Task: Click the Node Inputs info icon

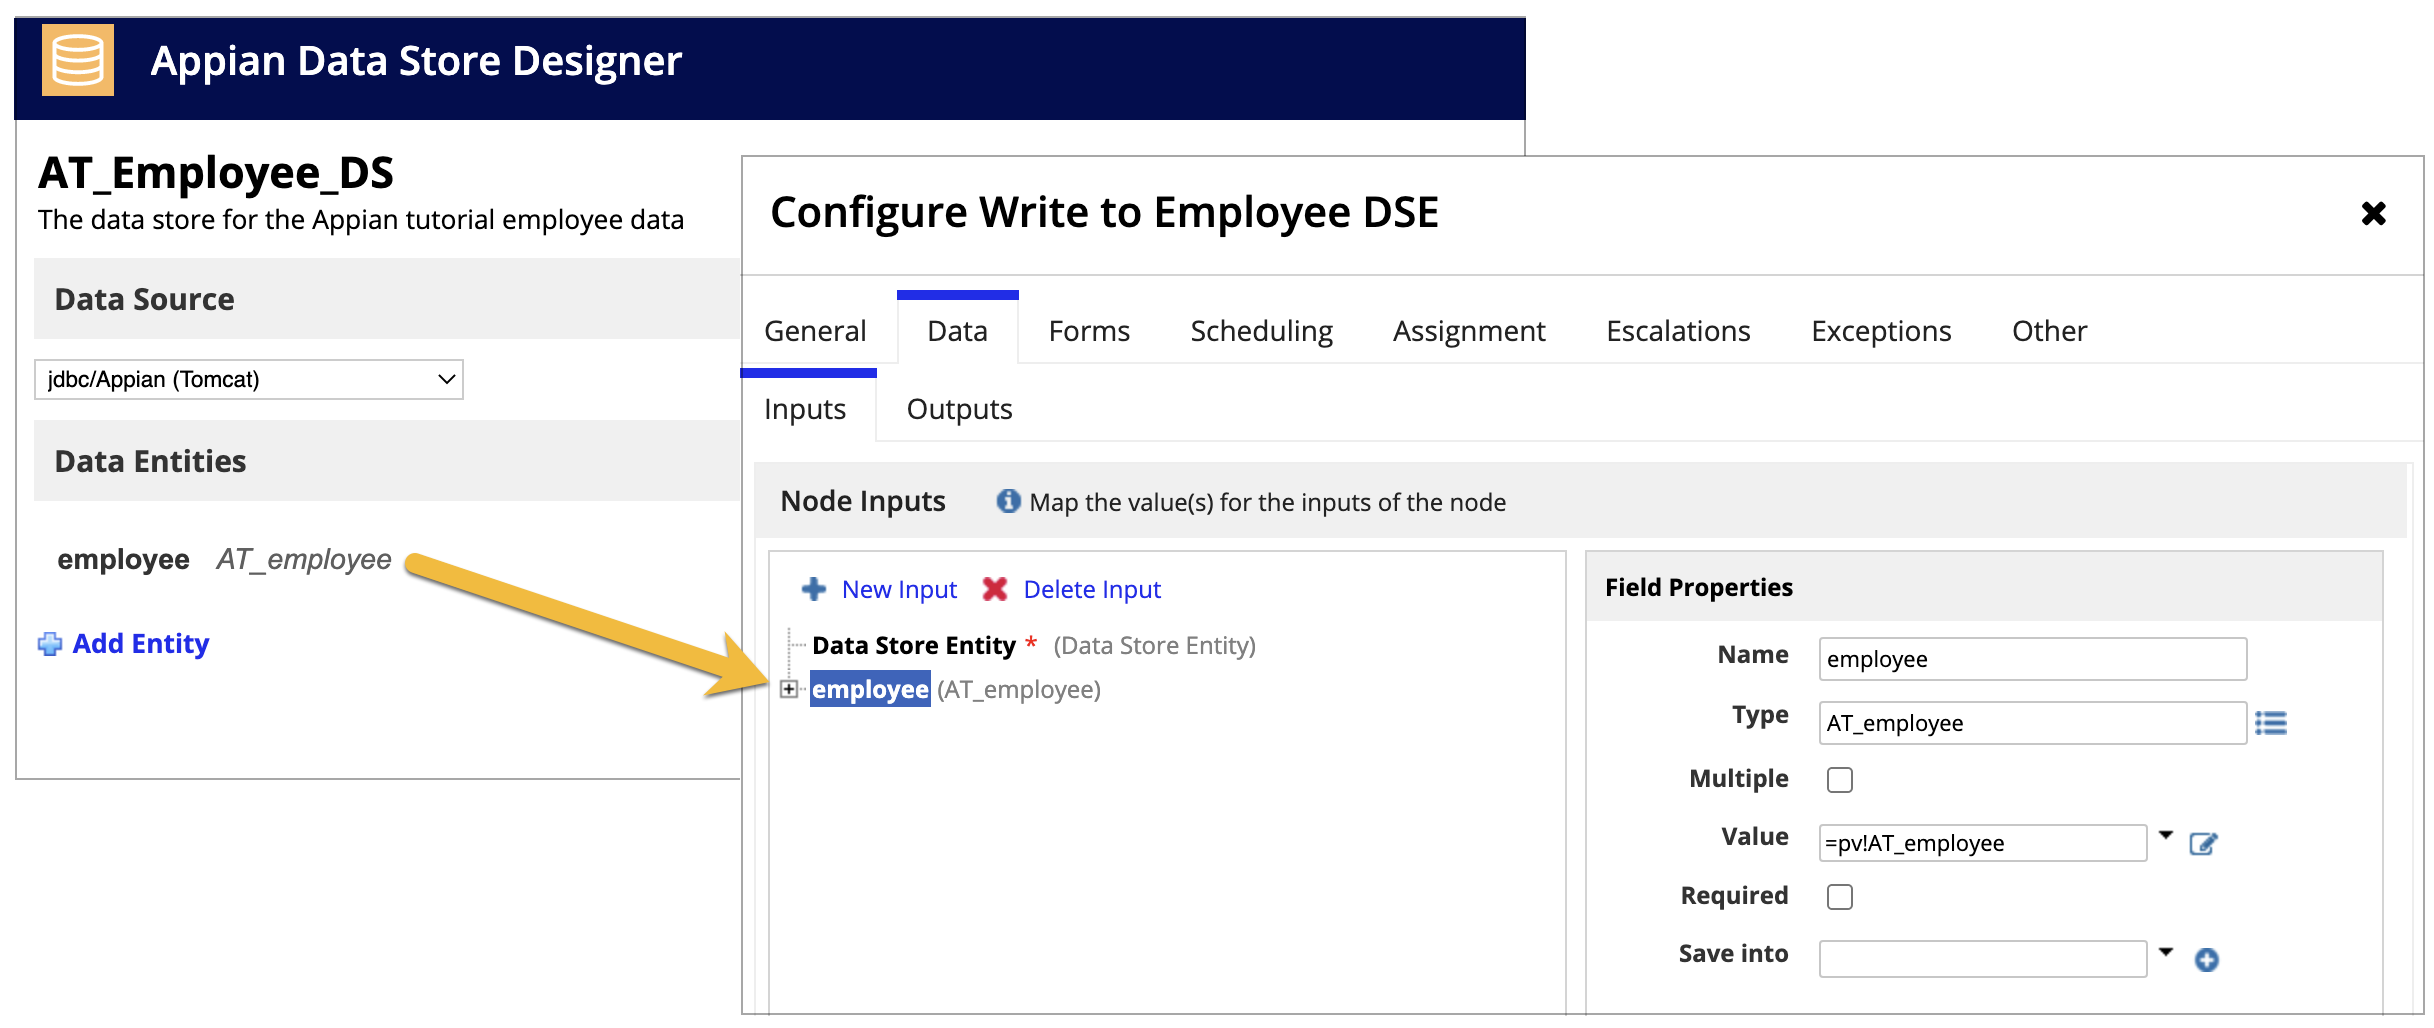Action: click(1008, 501)
